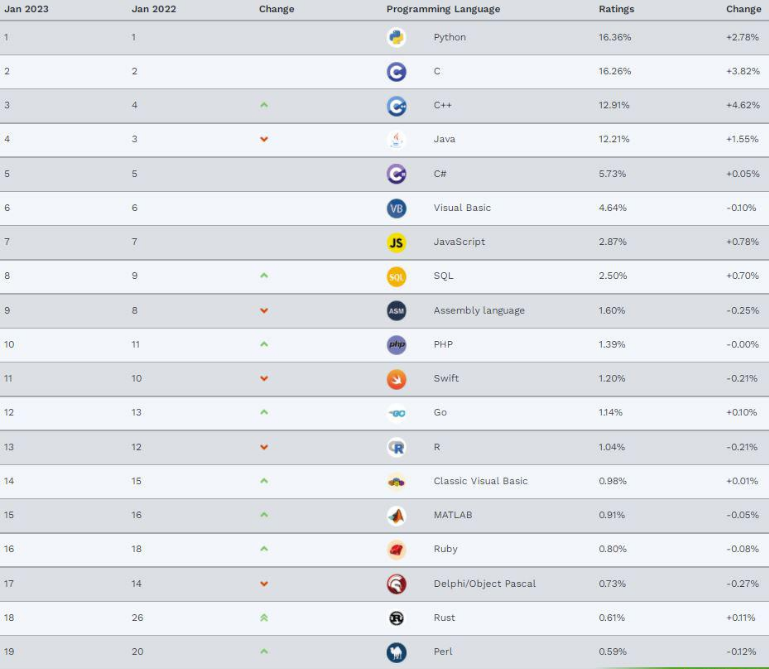Screen dimensions: 769x669
Task: Click the green up arrow for C++
Action: click(x=264, y=105)
